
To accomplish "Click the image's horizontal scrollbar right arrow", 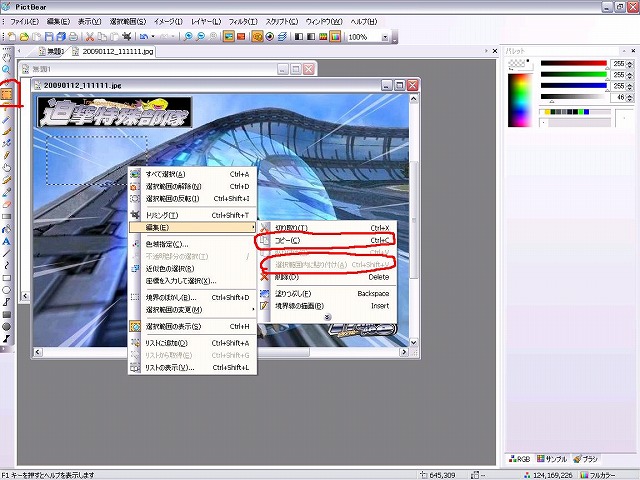I will 404,352.
